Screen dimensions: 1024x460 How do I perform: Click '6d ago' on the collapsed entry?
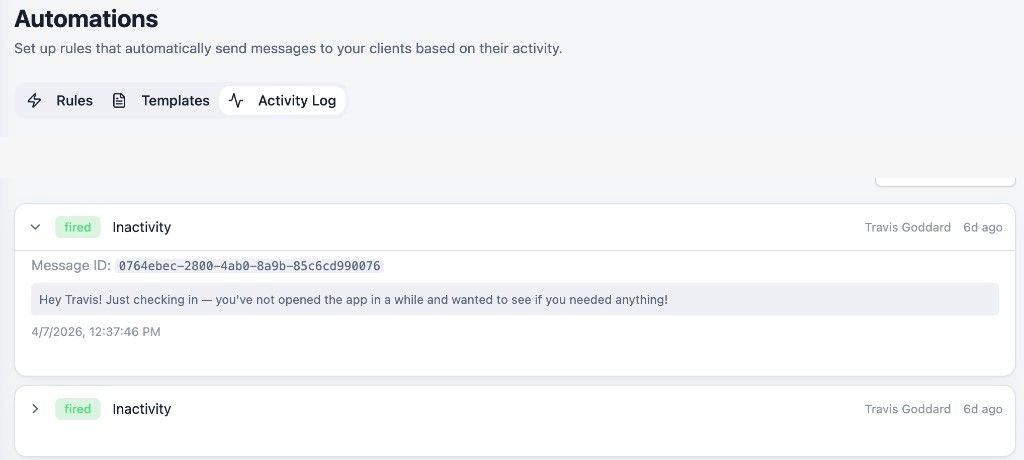click(x=982, y=409)
